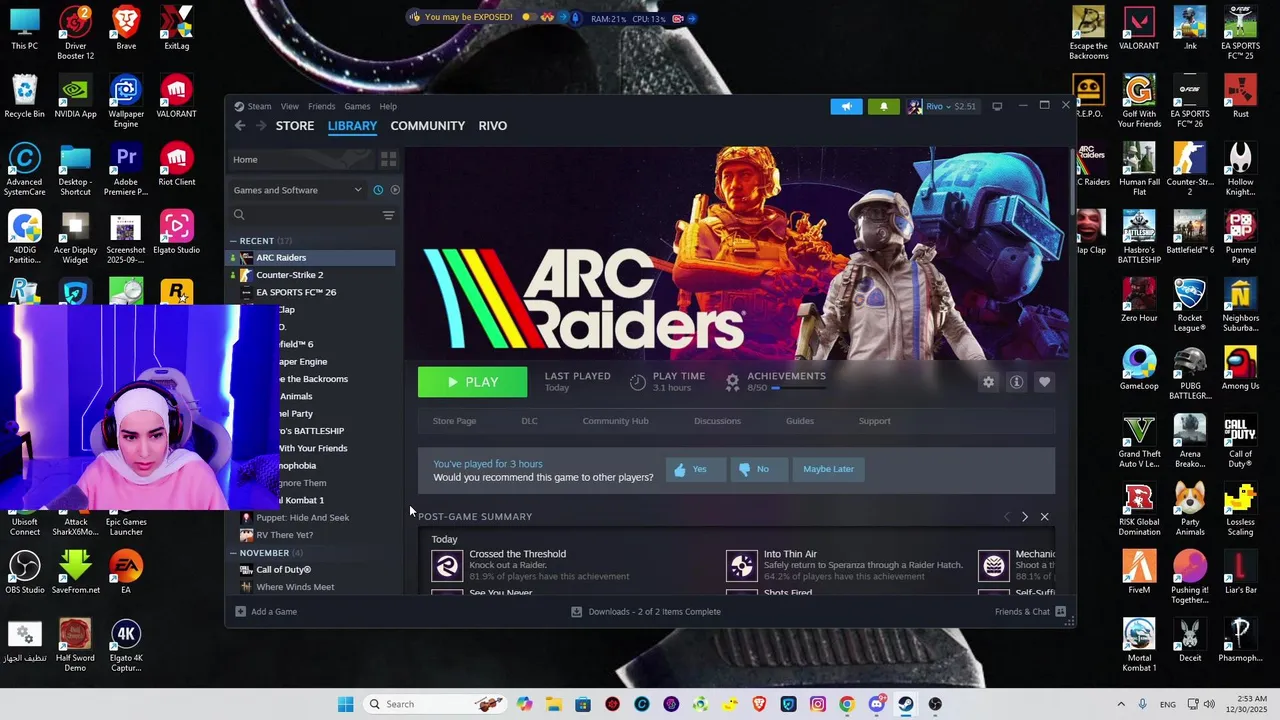This screenshot has width=1280, height=720.
Task: Dismiss the Post-Game Summary section
Action: point(1044,517)
